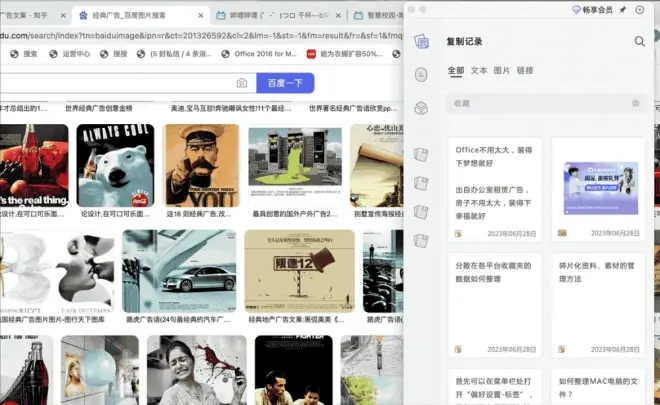
Task: Click the type icon on the 碎片化资料 card
Action: click(x=562, y=349)
